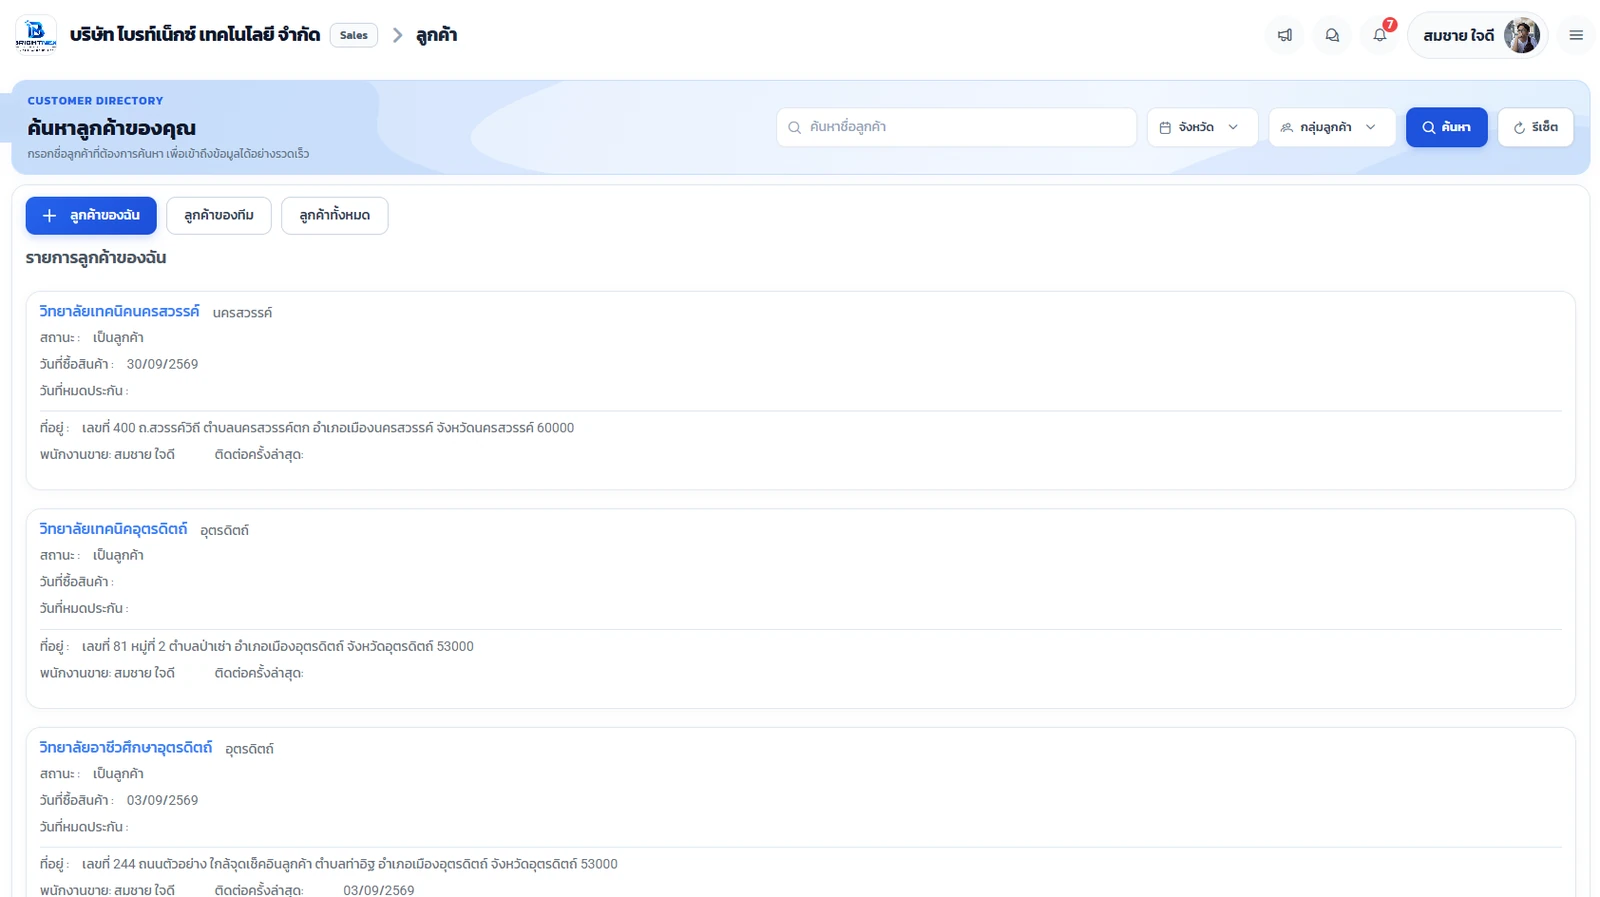Click the magnifier icon in search field
This screenshot has width=1600, height=897.
click(794, 127)
